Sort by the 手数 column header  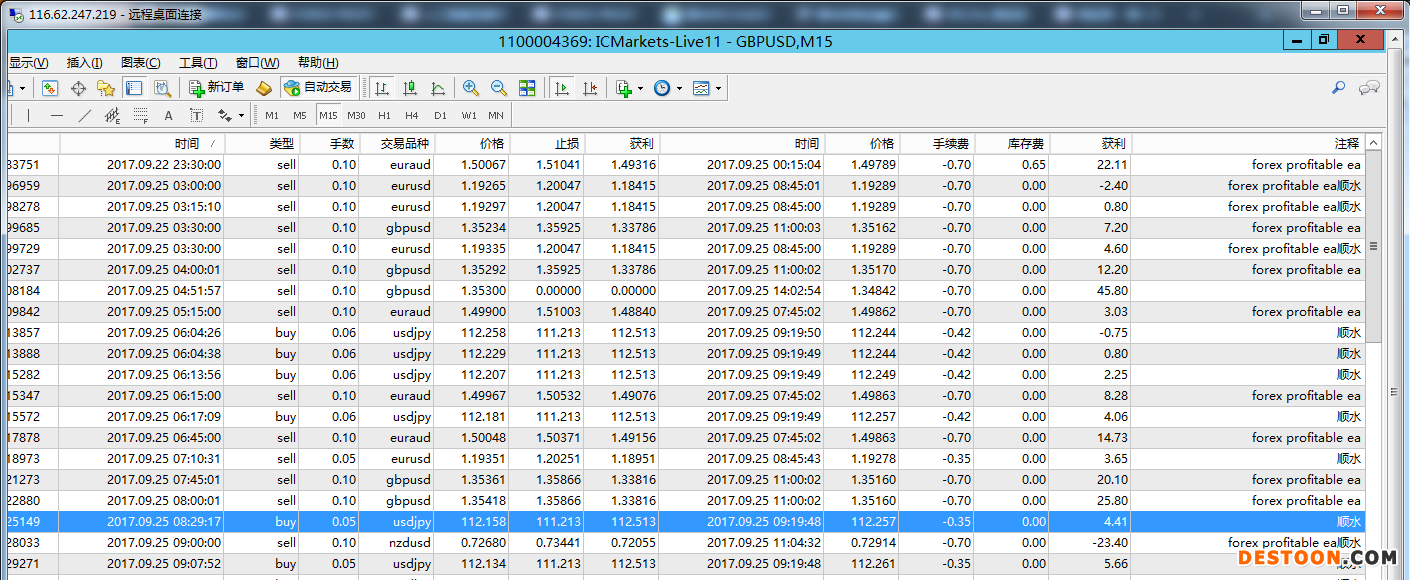click(x=329, y=144)
